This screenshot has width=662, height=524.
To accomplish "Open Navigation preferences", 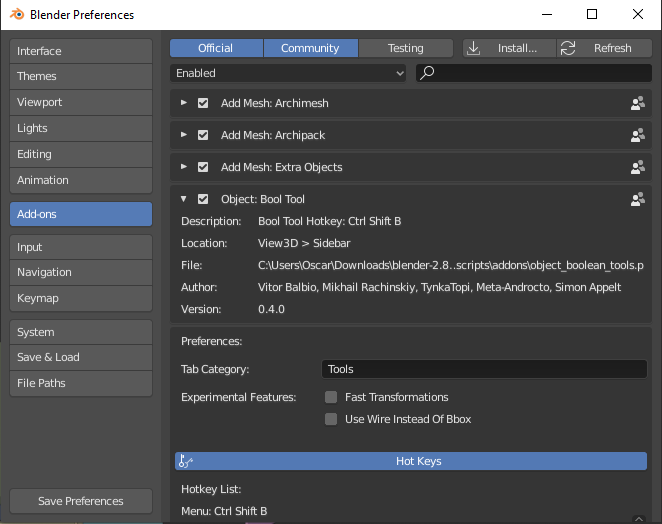I will [81, 272].
